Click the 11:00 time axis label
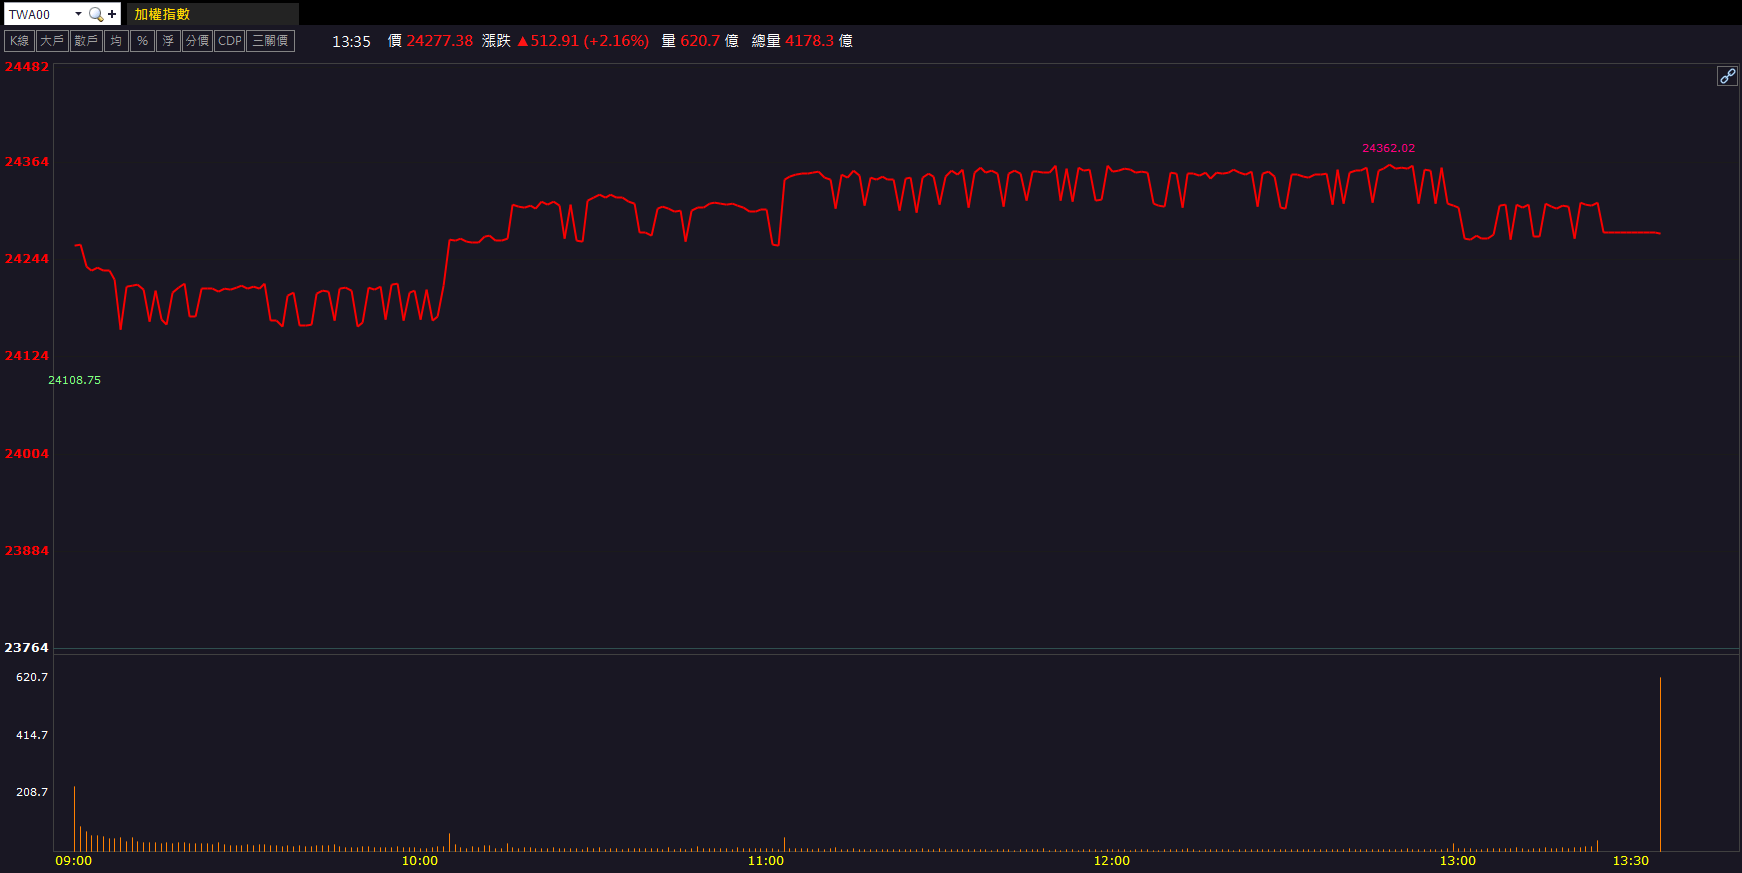This screenshot has width=1742, height=873. point(765,861)
